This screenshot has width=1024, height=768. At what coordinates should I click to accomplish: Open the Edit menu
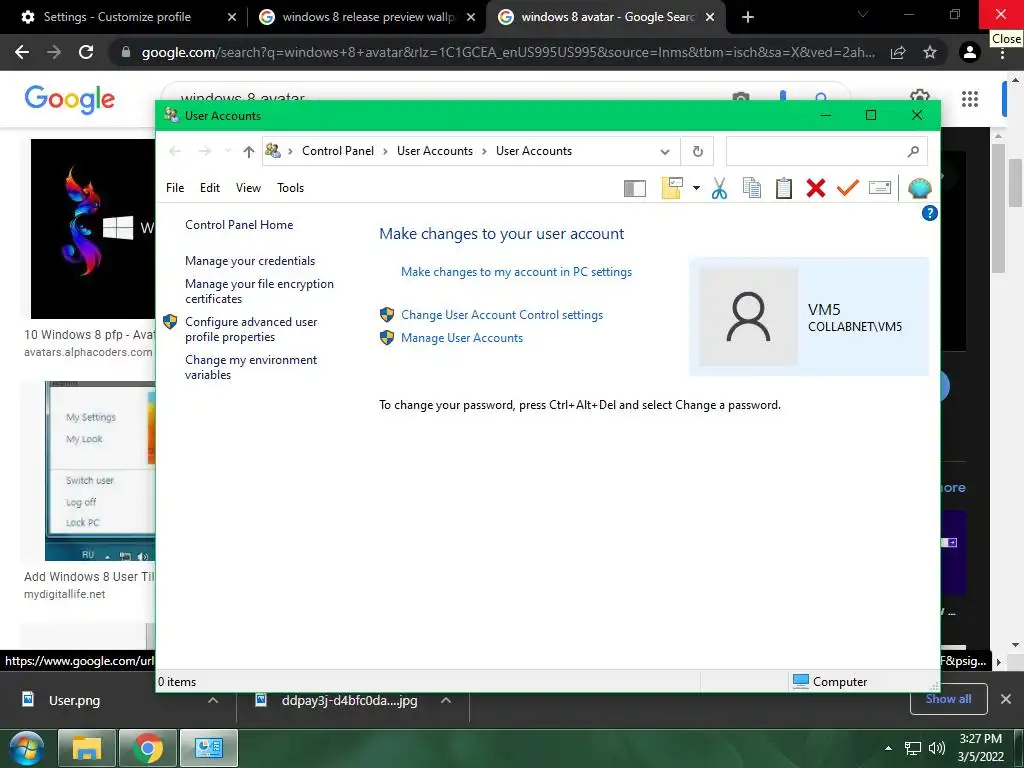(x=210, y=188)
